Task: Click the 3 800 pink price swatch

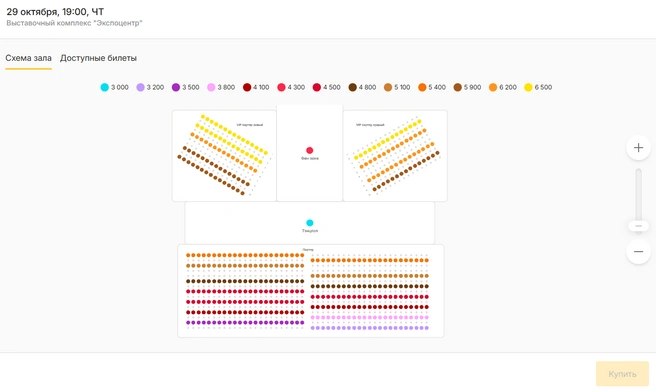Action: point(211,87)
